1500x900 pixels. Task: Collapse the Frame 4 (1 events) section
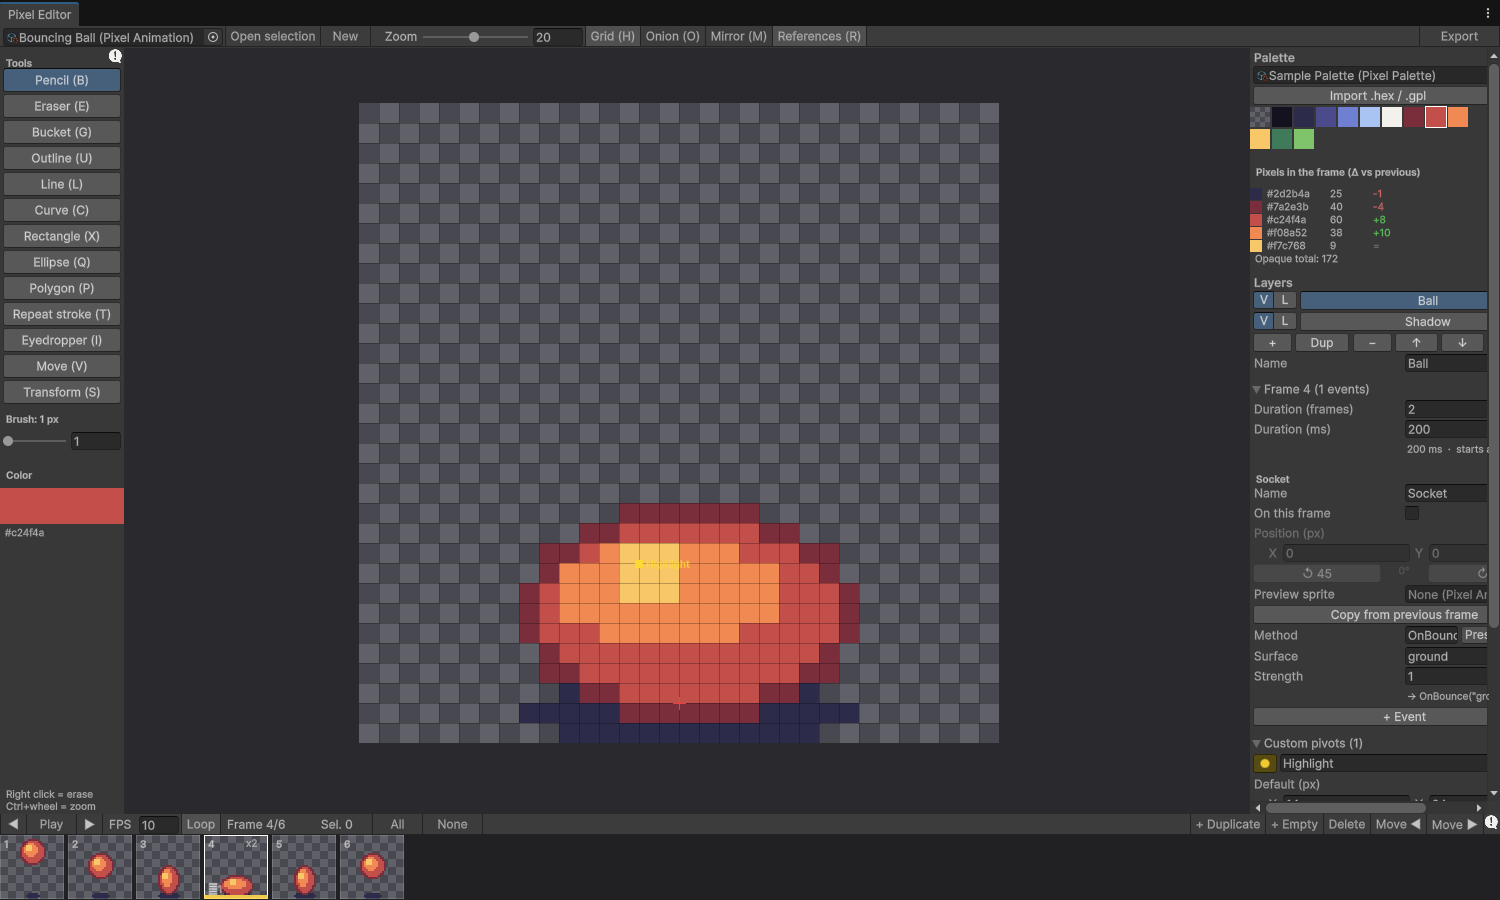[x=1257, y=389]
